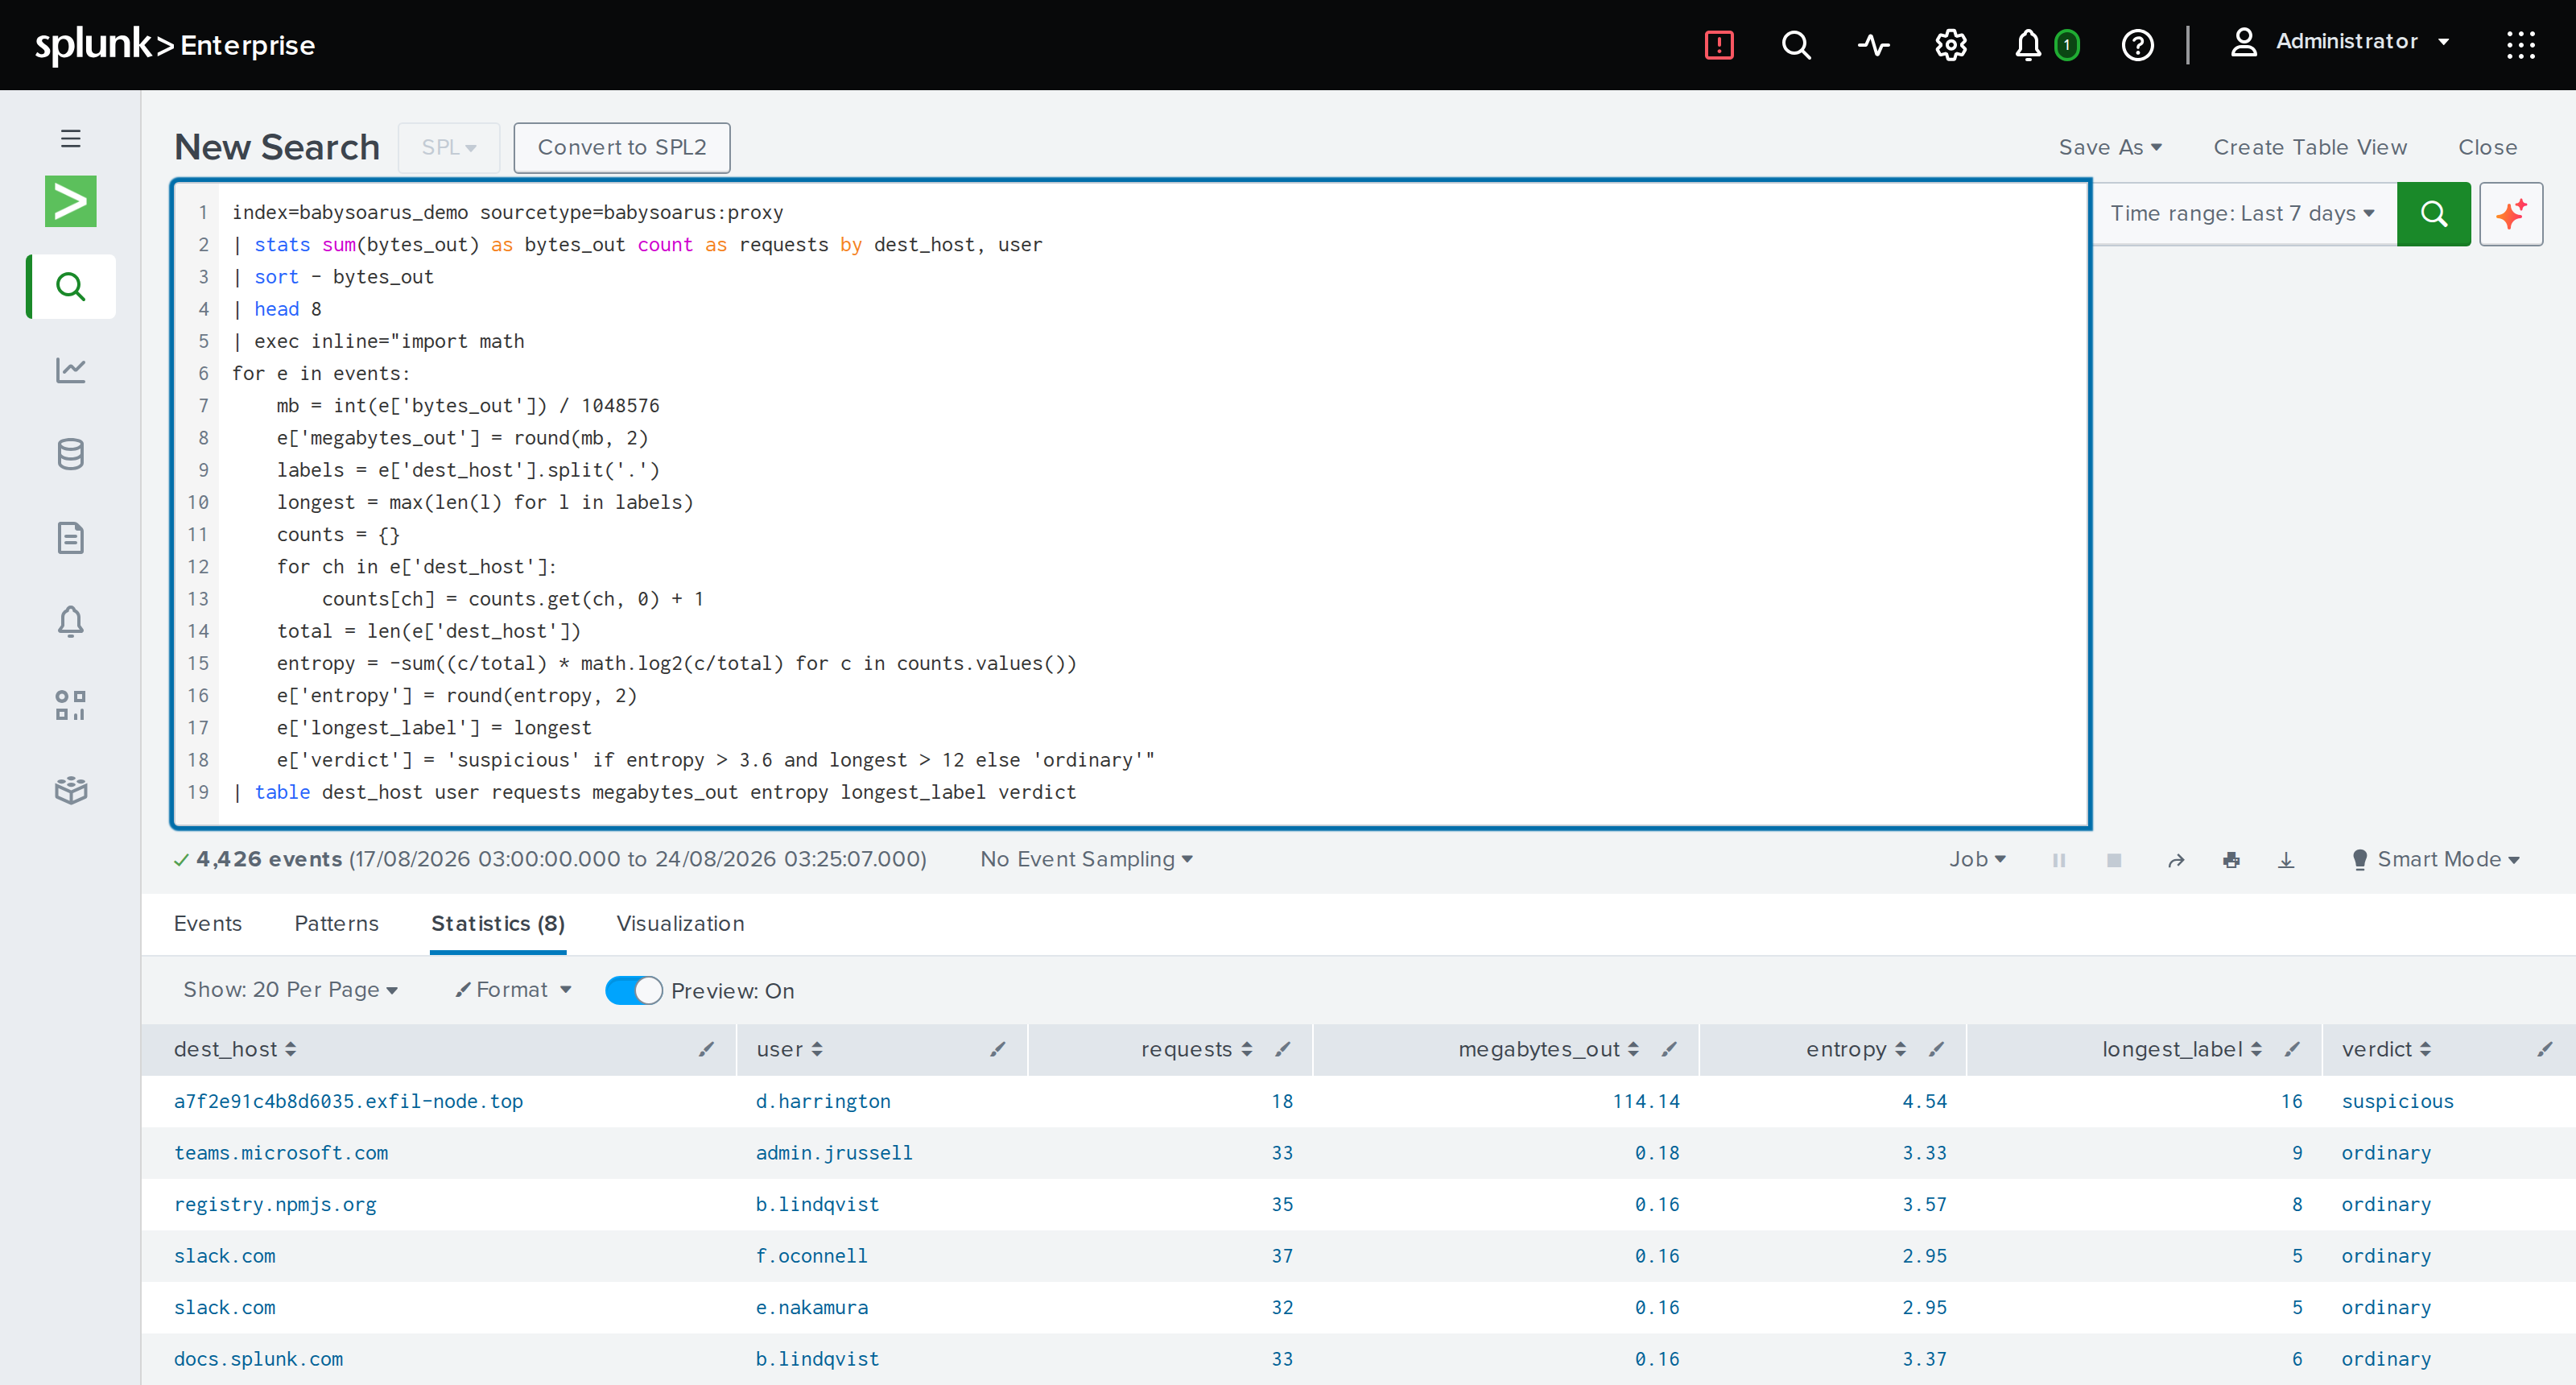Print the search results
The height and width of the screenshot is (1385, 2576).
[2231, 860]
